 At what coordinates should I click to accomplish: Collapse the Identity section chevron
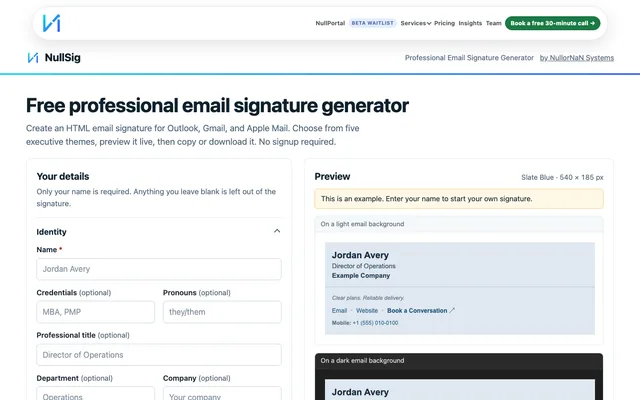pos(277,231)
